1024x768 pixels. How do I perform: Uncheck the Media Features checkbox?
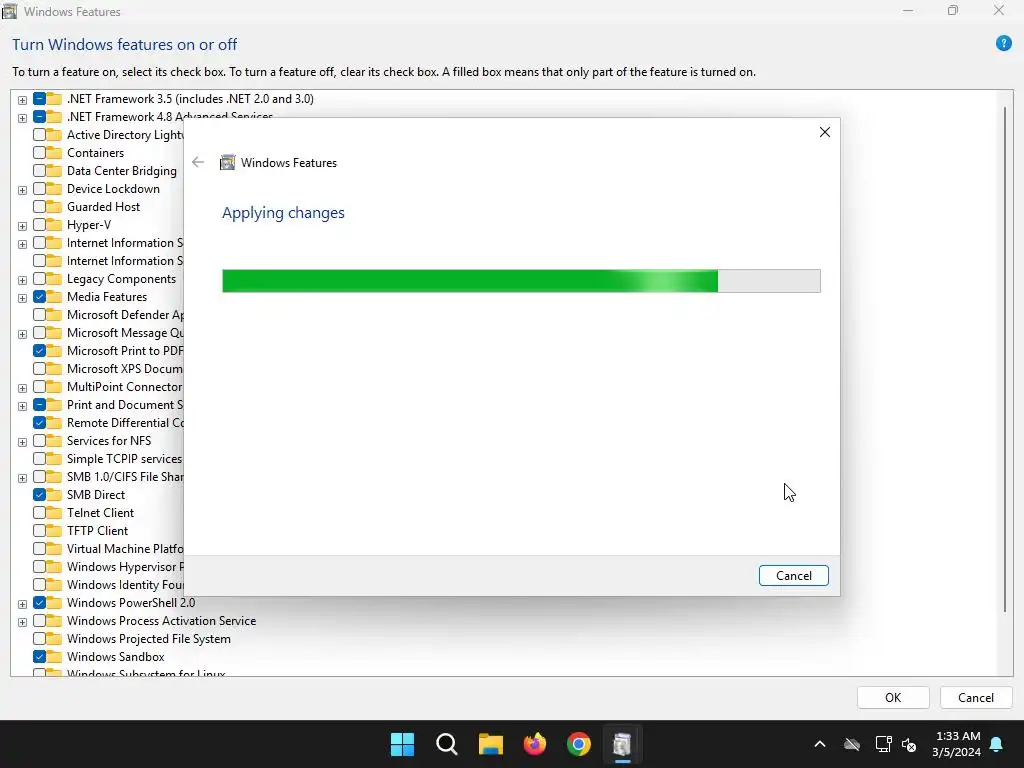39,296
